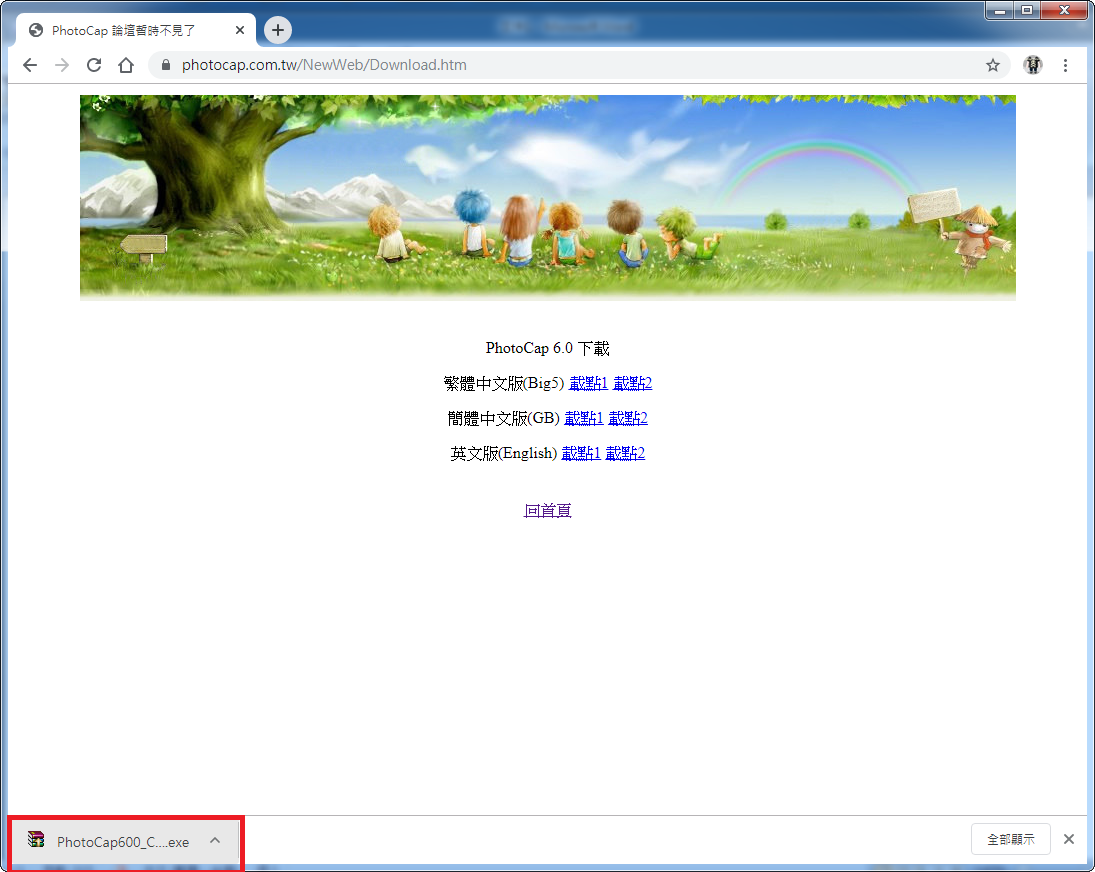
Task: Download GB version from 載點2
Action: (628, 418)
